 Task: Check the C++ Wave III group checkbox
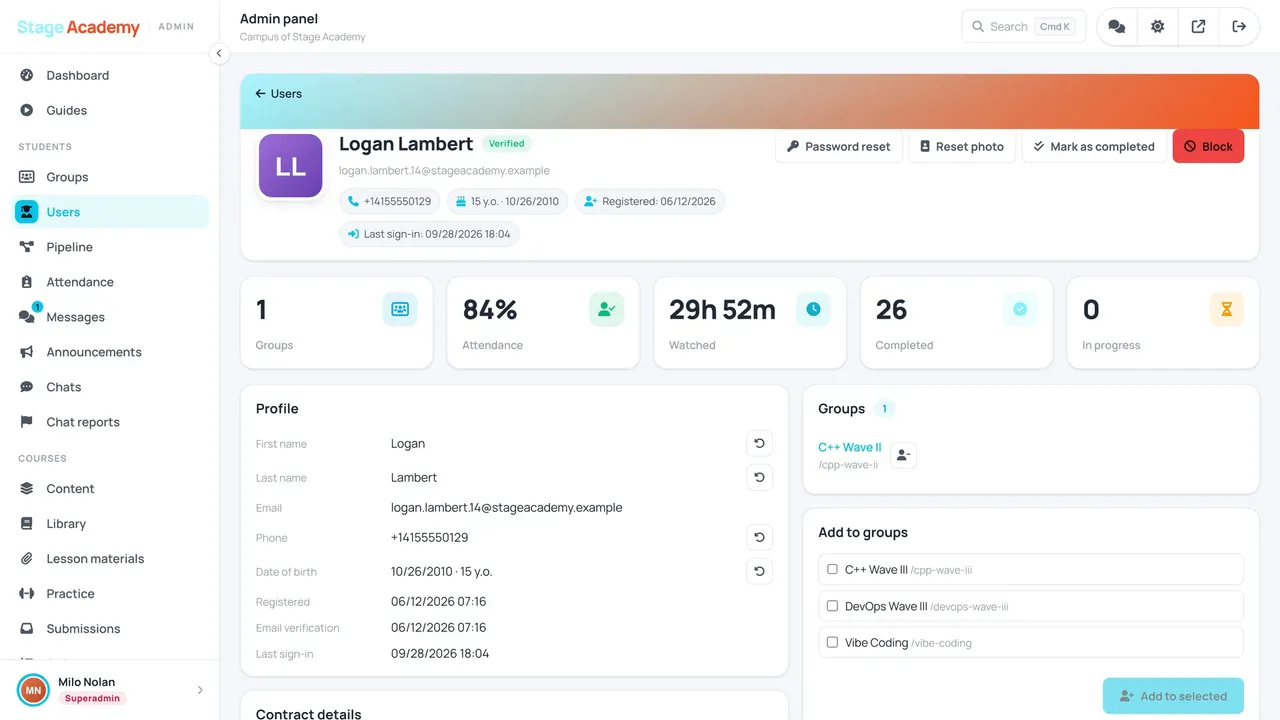click(x=832, y=569)
